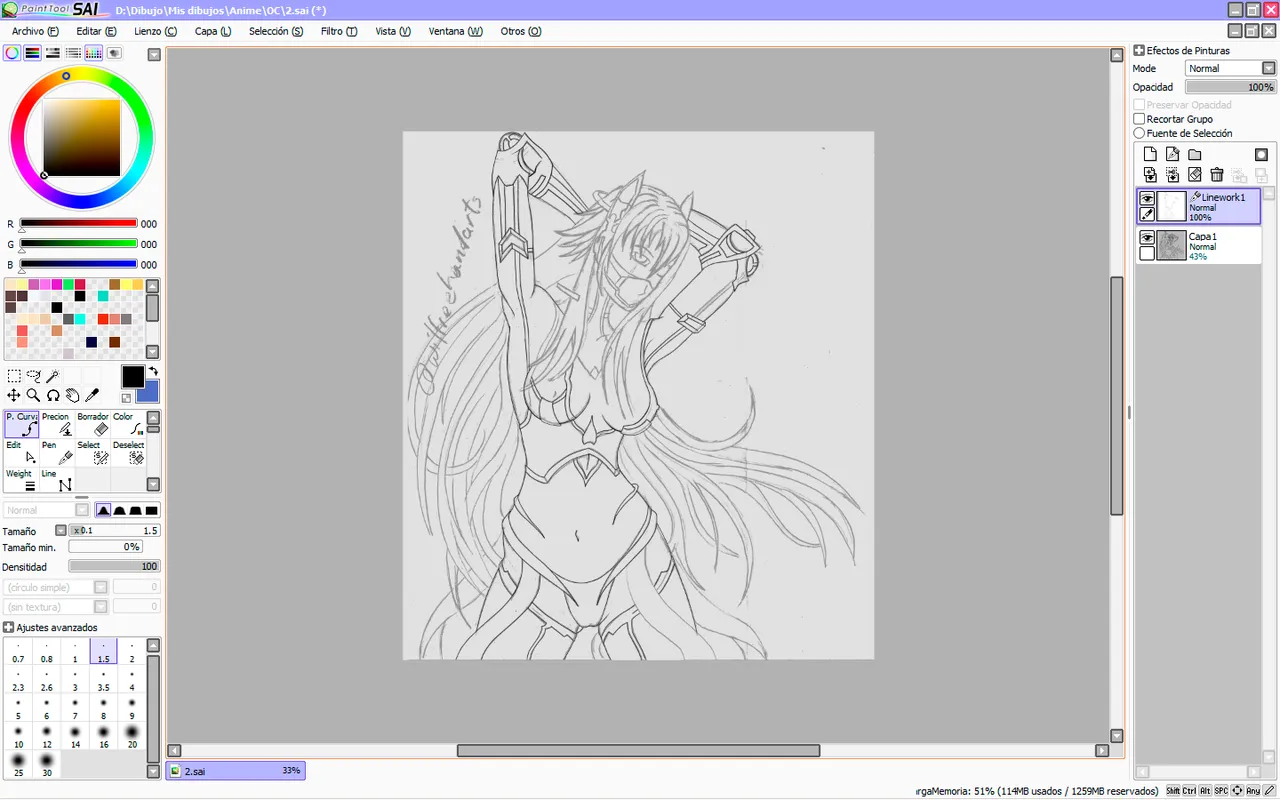This screenshot has width=1280, height=800.
Task: Pick brush size 0.7 preset
Action: pyautogui.click(x=18, y=652)
